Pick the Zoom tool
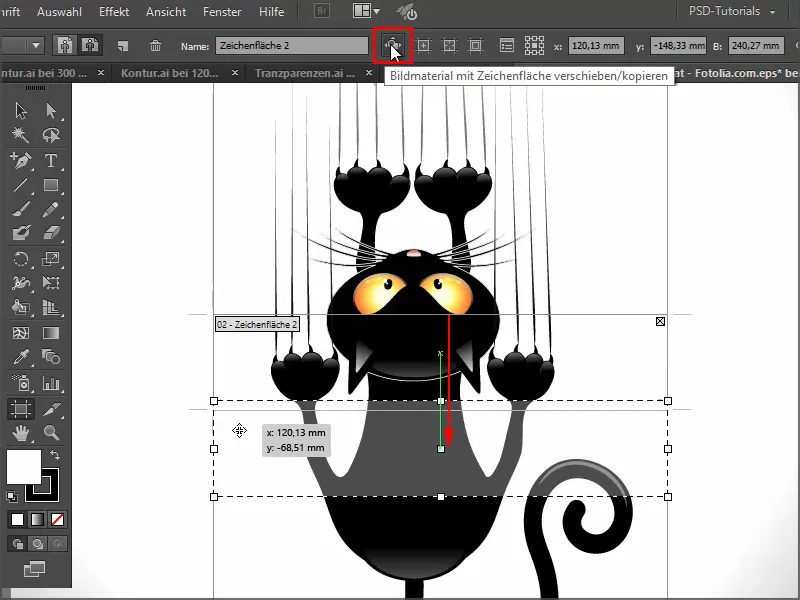The image size is (800, 600). point(51,433)
